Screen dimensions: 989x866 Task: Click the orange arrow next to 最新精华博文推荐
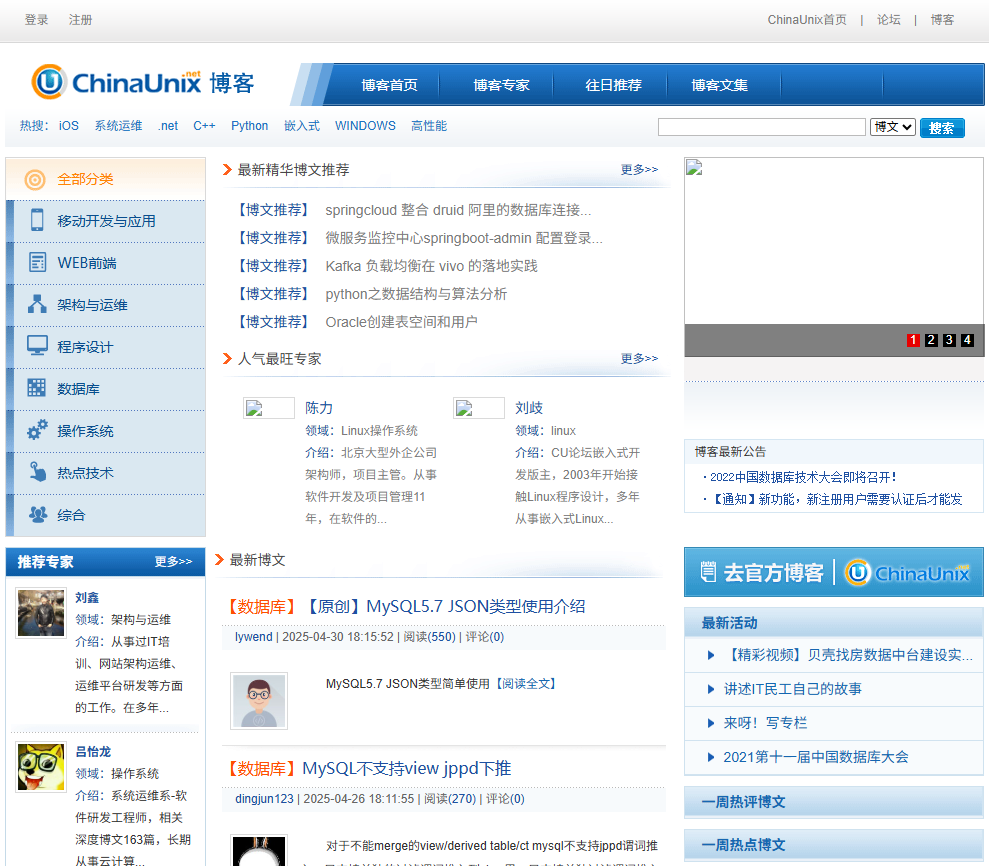click(x=227, y=170)
